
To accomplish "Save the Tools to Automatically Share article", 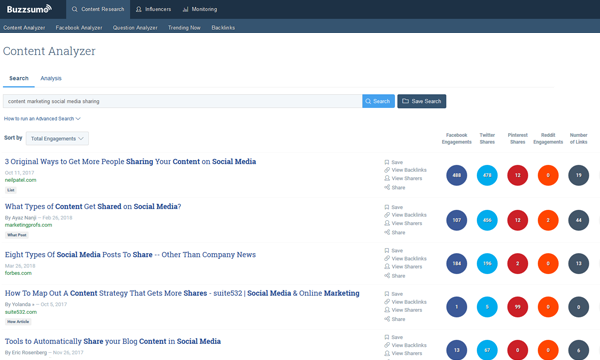I will [x=394, y=337].
